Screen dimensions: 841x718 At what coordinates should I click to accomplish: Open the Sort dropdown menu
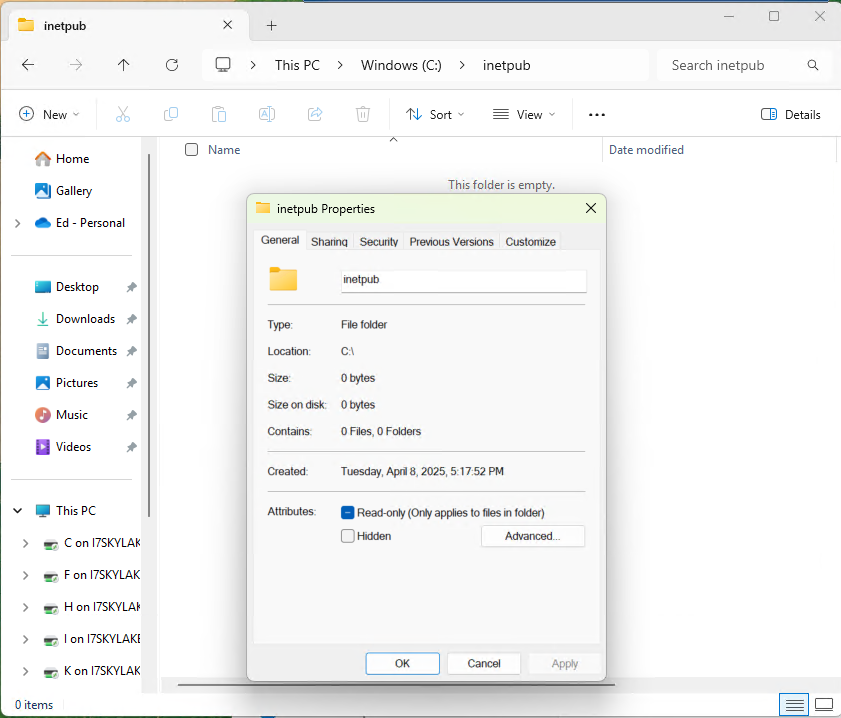[435, 114]
